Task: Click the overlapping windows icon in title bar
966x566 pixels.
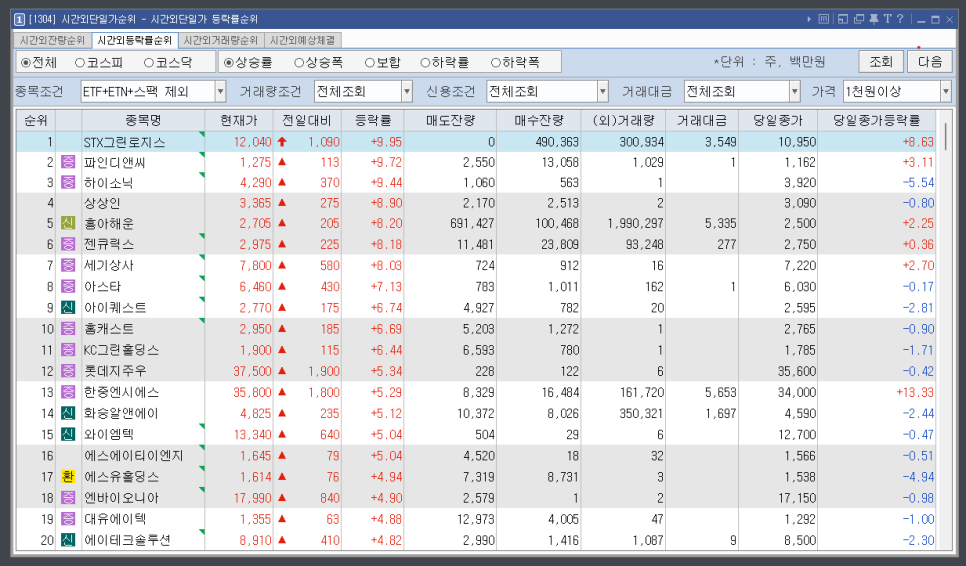Action: click(859, 19)
